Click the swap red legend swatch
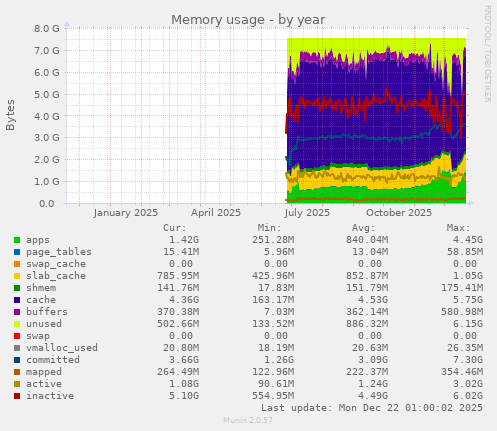 click(17, 336)
